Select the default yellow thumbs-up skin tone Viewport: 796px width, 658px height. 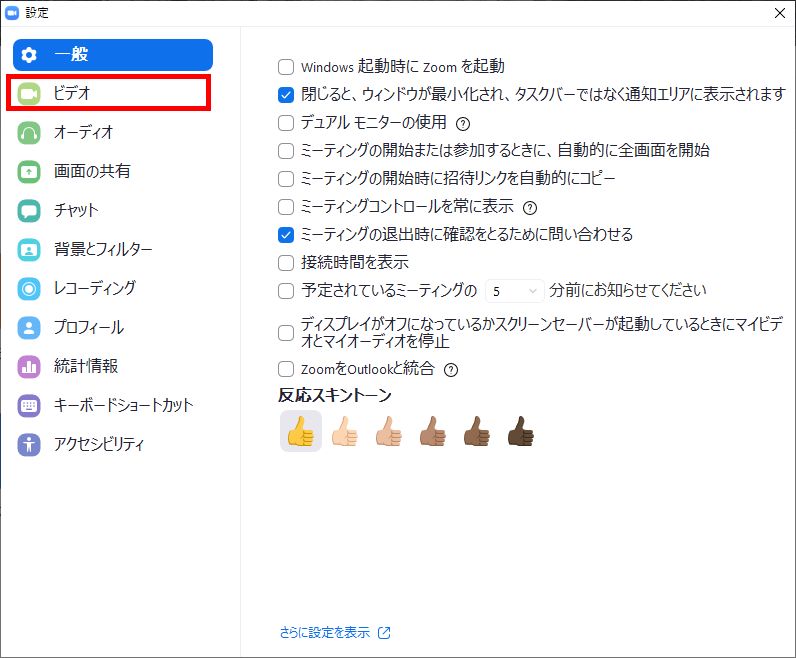click(301, 431)
